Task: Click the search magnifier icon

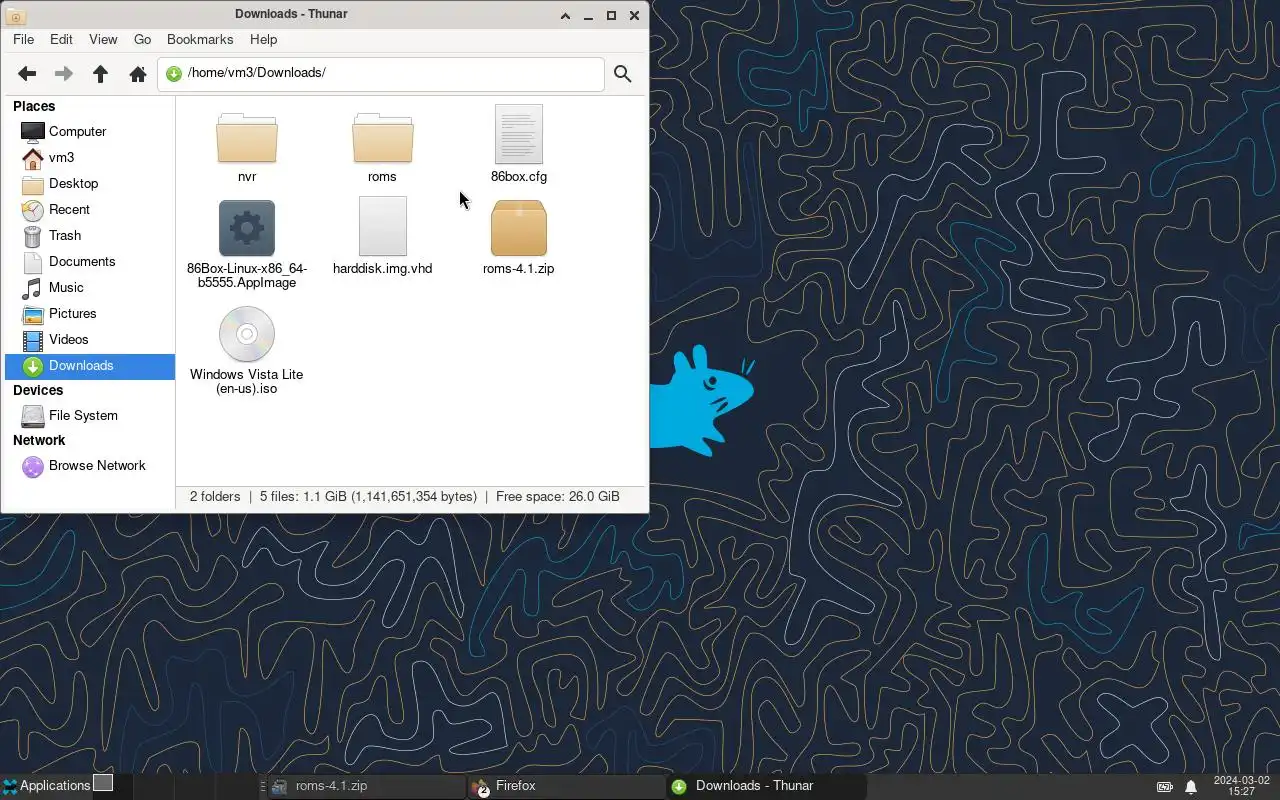Action: [x=622, y=74]
